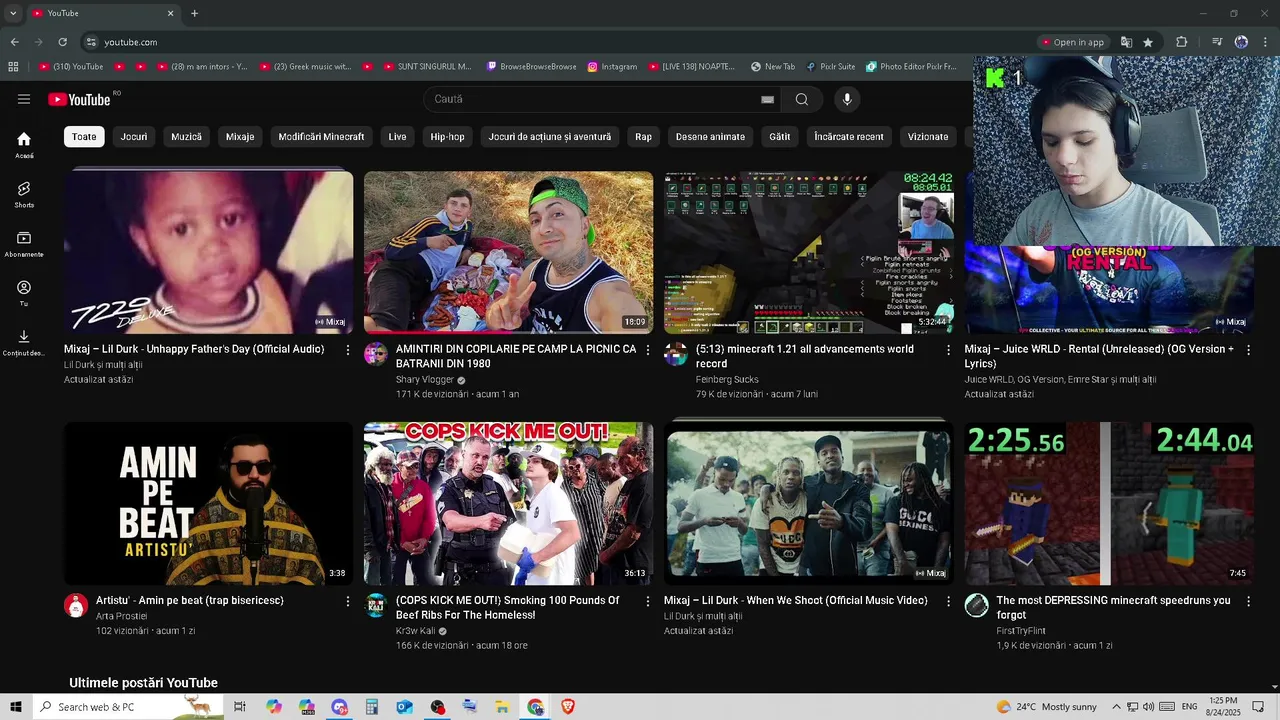Click Open in app button
1280x720 pixels.
pos(1072,42)
